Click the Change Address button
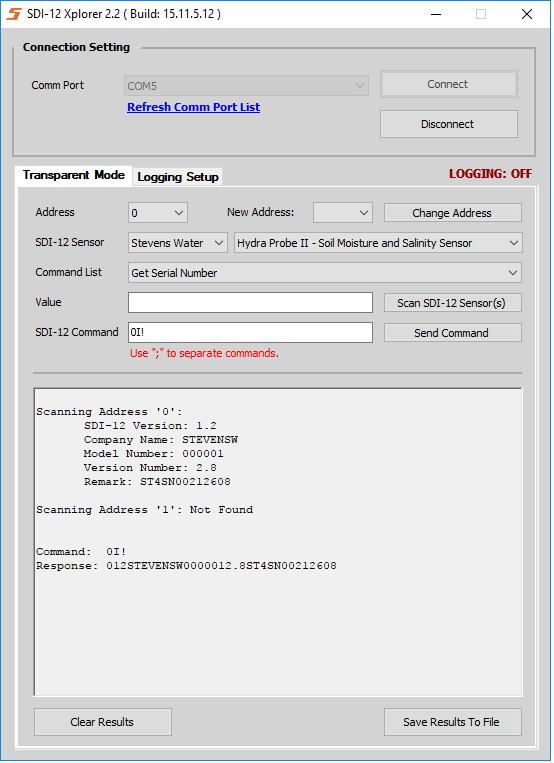The width and height of the screenshot is (554, 763). click(452, 213)
